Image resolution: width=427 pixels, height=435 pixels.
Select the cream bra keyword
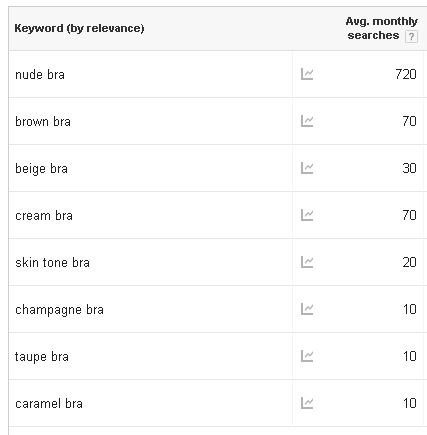(x=44, y=215)
